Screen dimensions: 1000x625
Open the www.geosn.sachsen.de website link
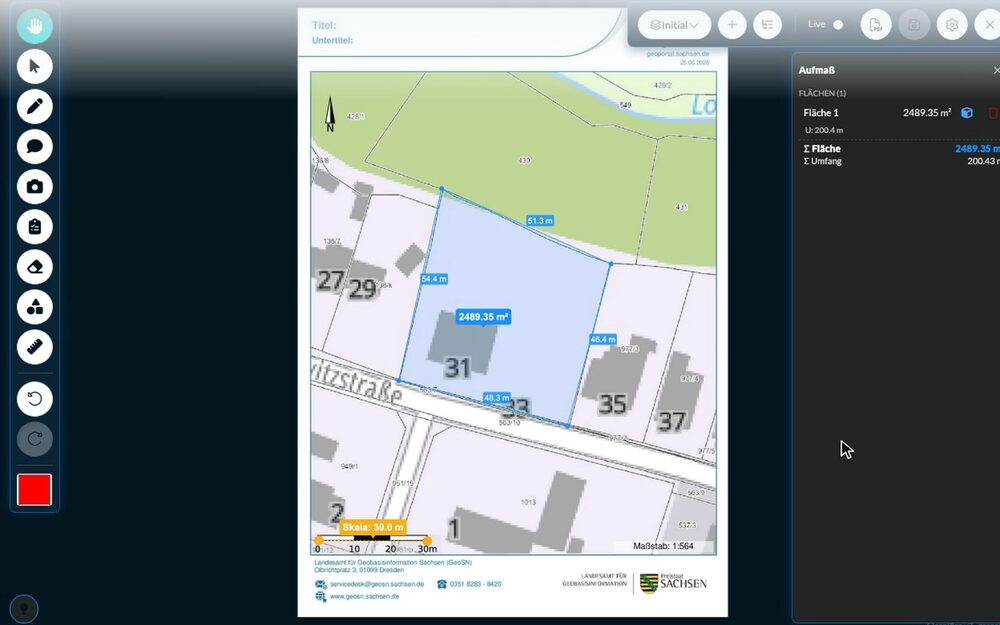[365, 596]
